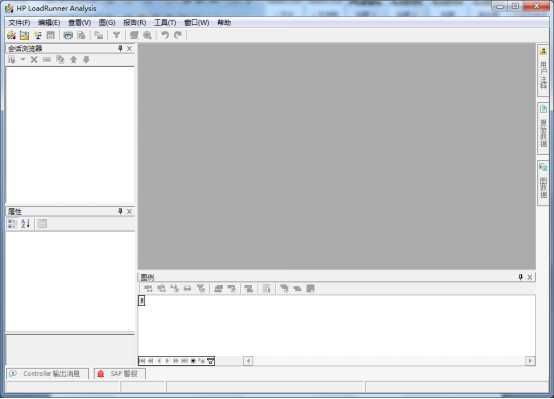The height and width of the screenshot is (399, 554).
Task: Click add new item icon in session explorer
Action: (12, 60)
